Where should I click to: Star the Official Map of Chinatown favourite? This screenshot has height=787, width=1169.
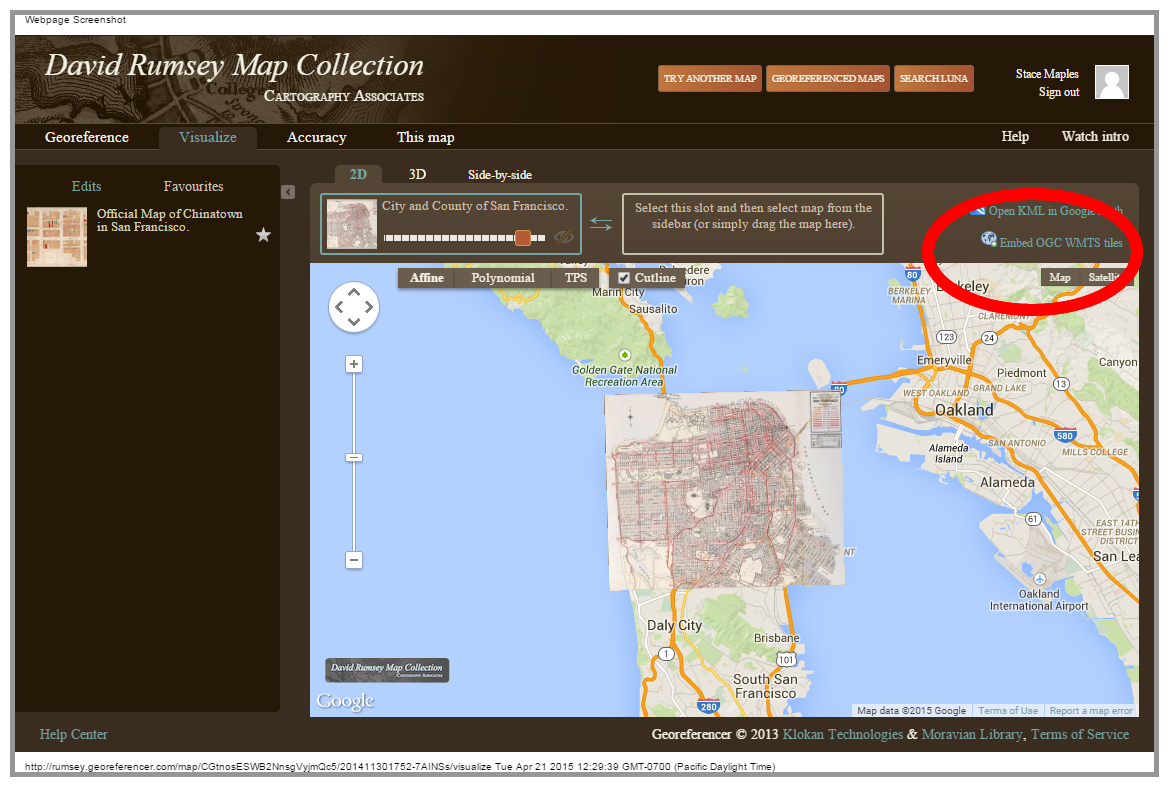tap(263, 236)
